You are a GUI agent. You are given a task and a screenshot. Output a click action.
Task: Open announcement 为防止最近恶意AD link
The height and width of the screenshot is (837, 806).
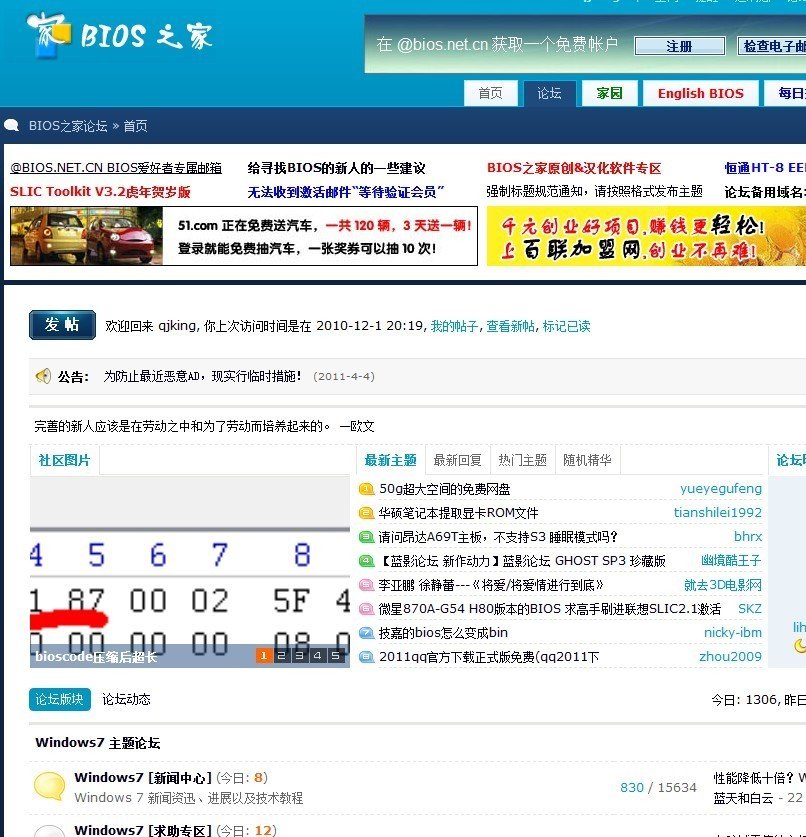(x=202, y=376)
